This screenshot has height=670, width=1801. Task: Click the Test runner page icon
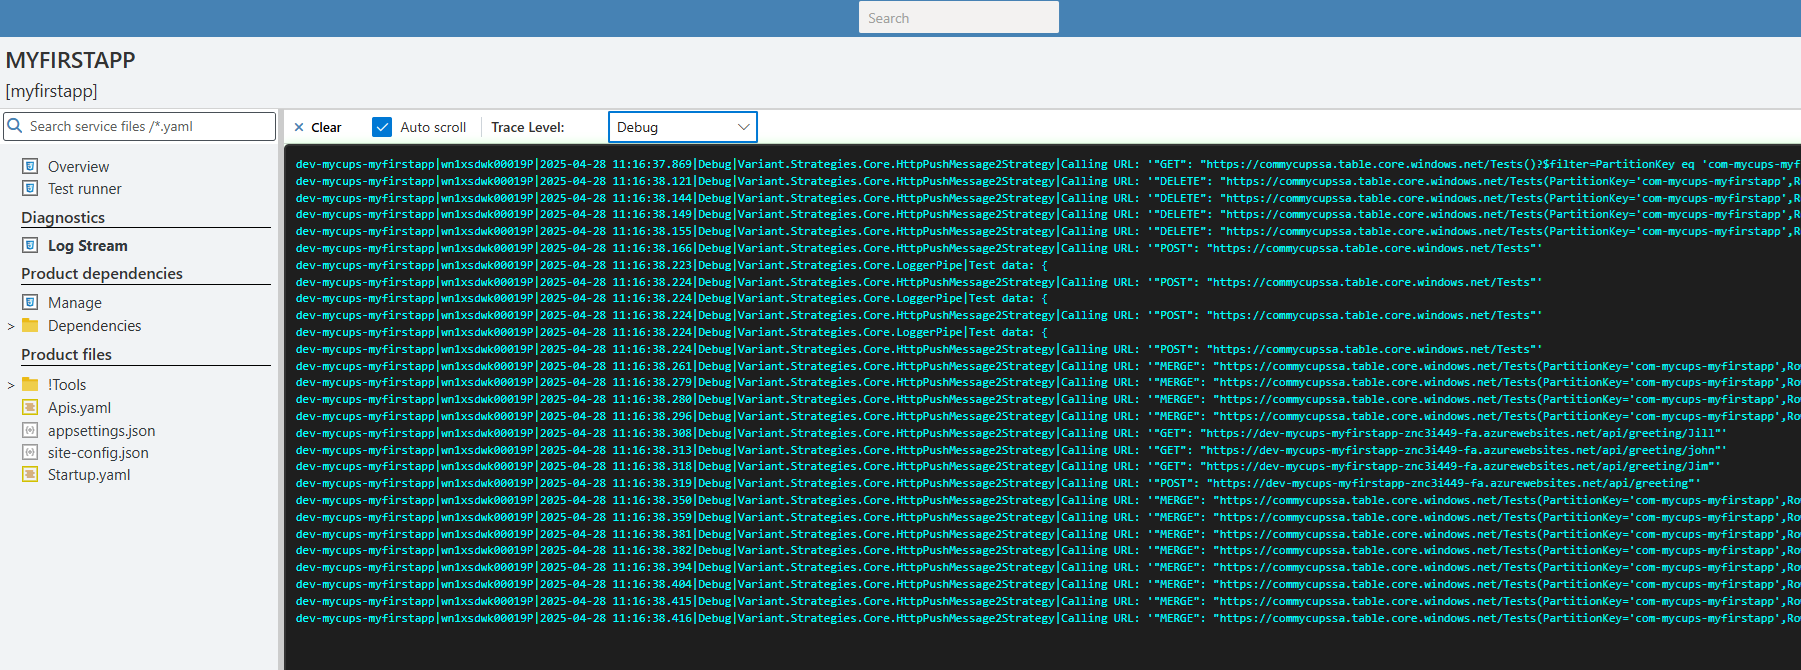click(30, 188)
